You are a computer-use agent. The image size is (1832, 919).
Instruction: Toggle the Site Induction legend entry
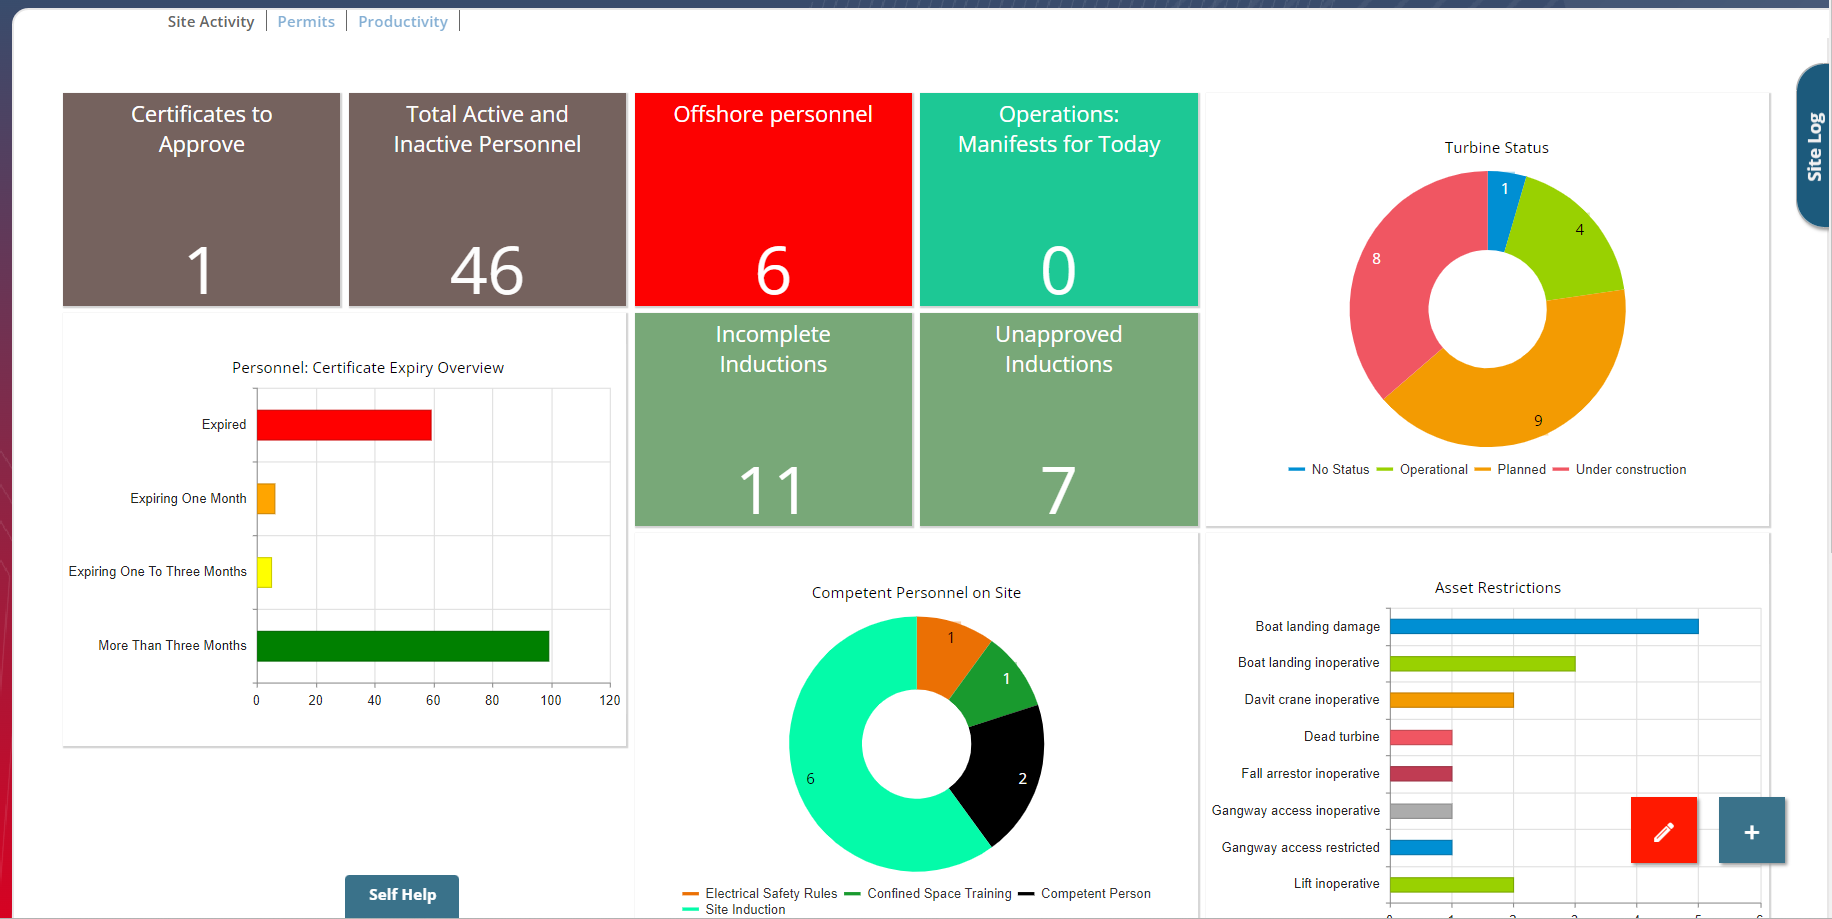click(744, 909)
